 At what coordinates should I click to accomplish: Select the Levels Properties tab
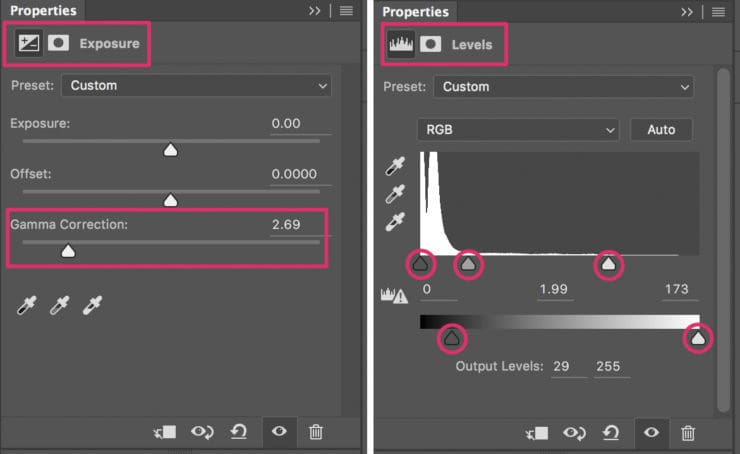[x=415, y=12]
